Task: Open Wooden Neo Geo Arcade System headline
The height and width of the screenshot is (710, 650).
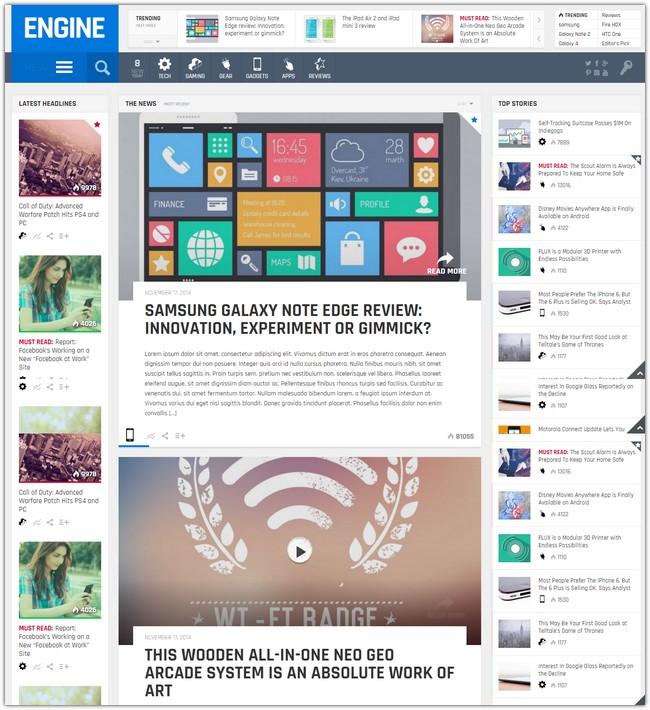Action: [299, 673]
